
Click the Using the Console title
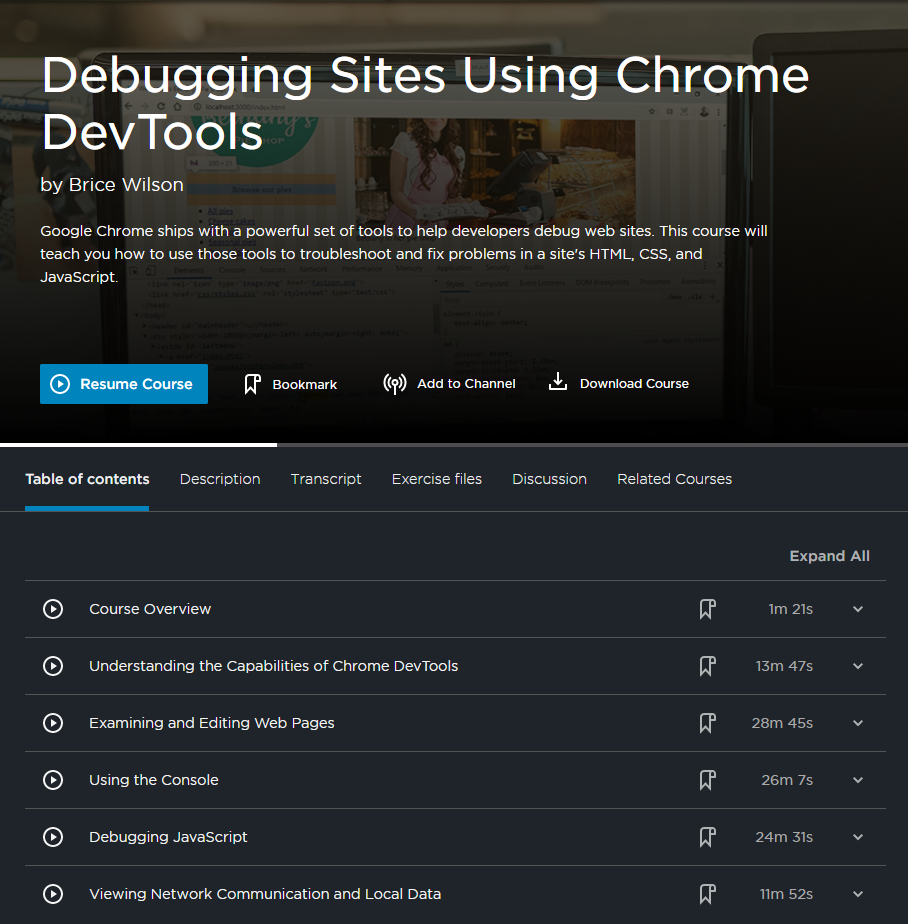(154, 780)
